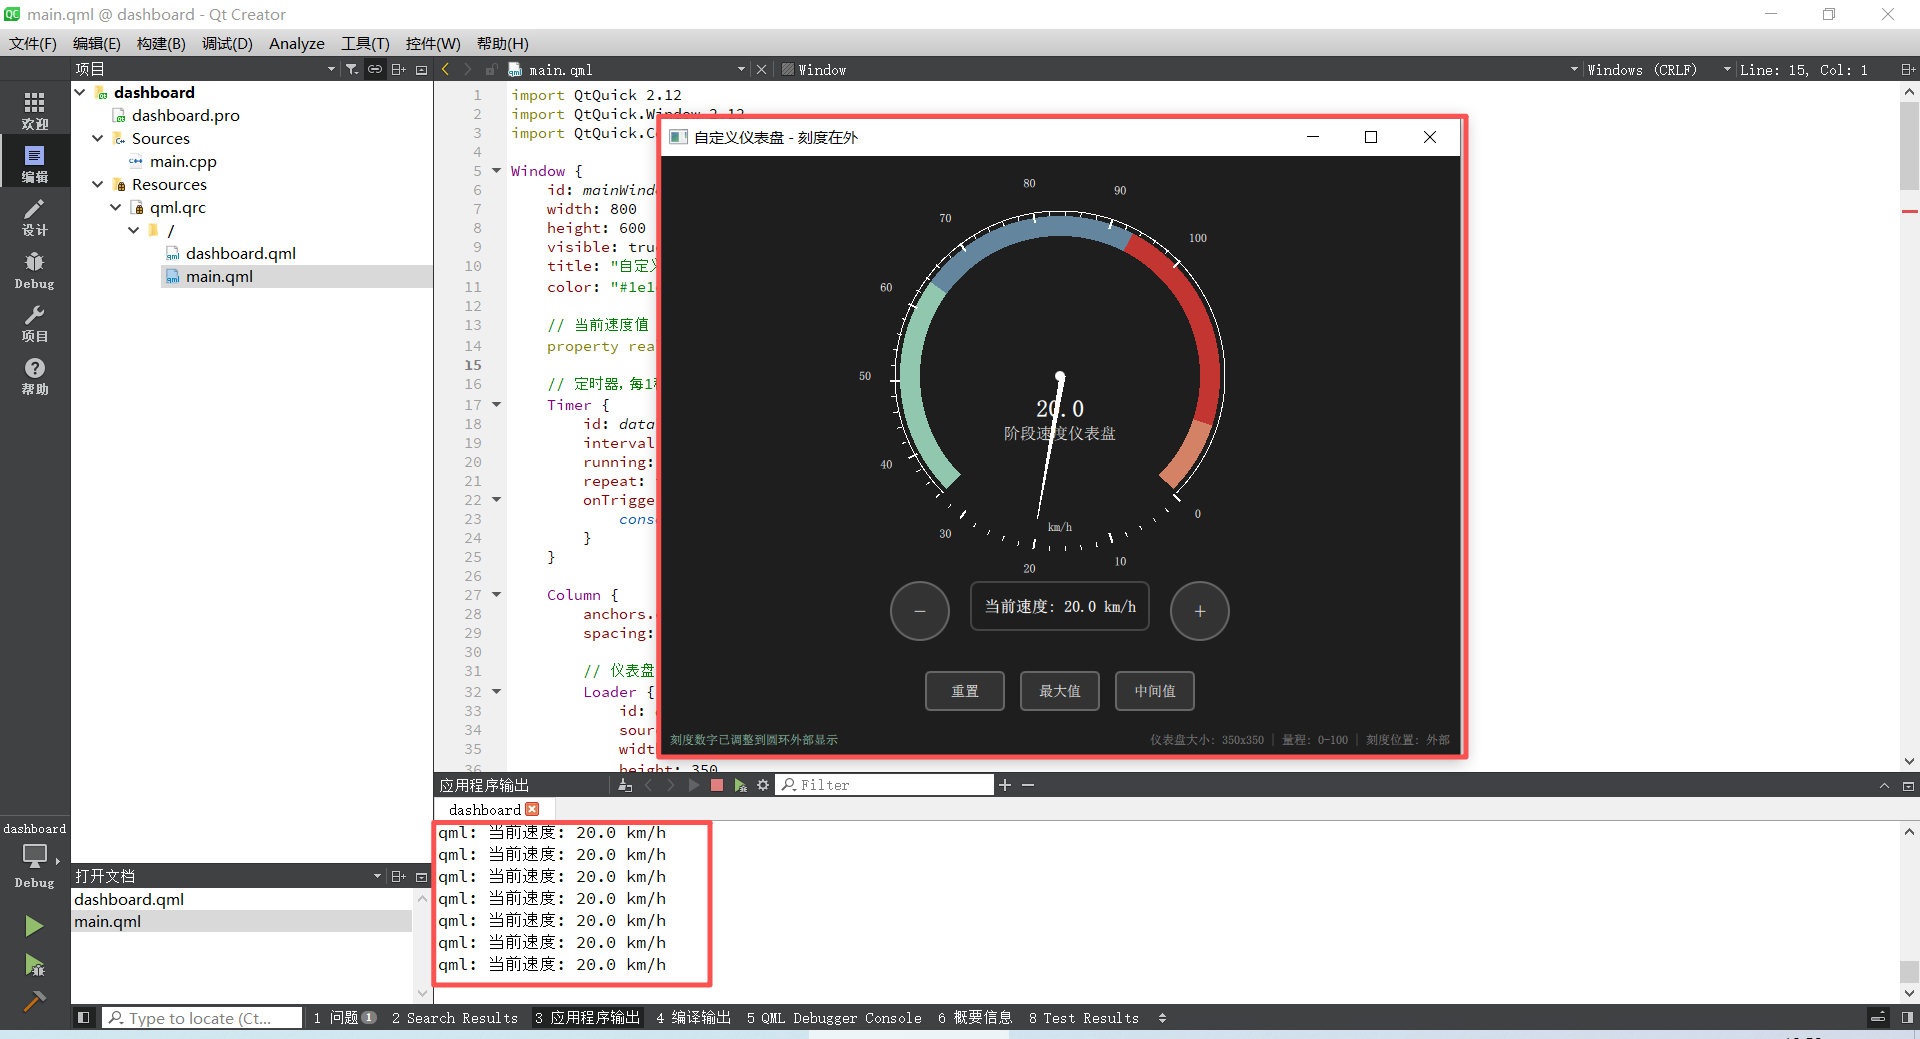Open the 问题 issues pane
Viewport: 1920px width, 1039px height.
coord(344,1017)
